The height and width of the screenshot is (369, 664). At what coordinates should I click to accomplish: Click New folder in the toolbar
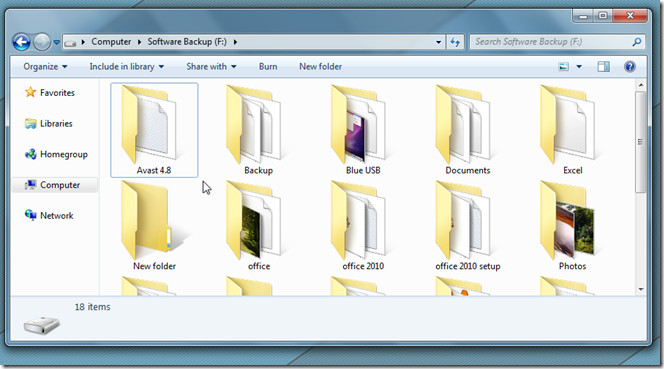(321, 67)
